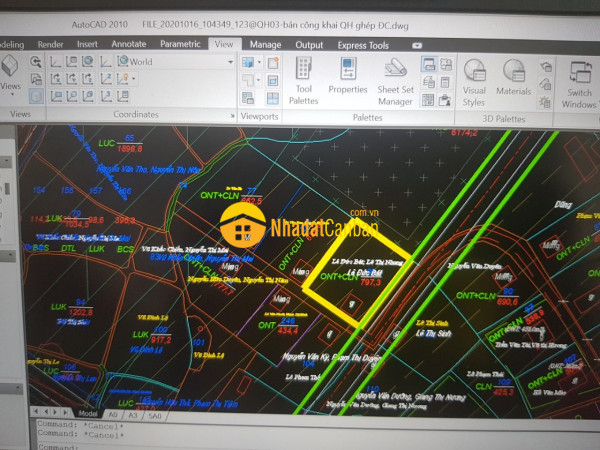Select the Annotate ribbon tab
This screenshot has width=600, height=450.
(128, 44)
